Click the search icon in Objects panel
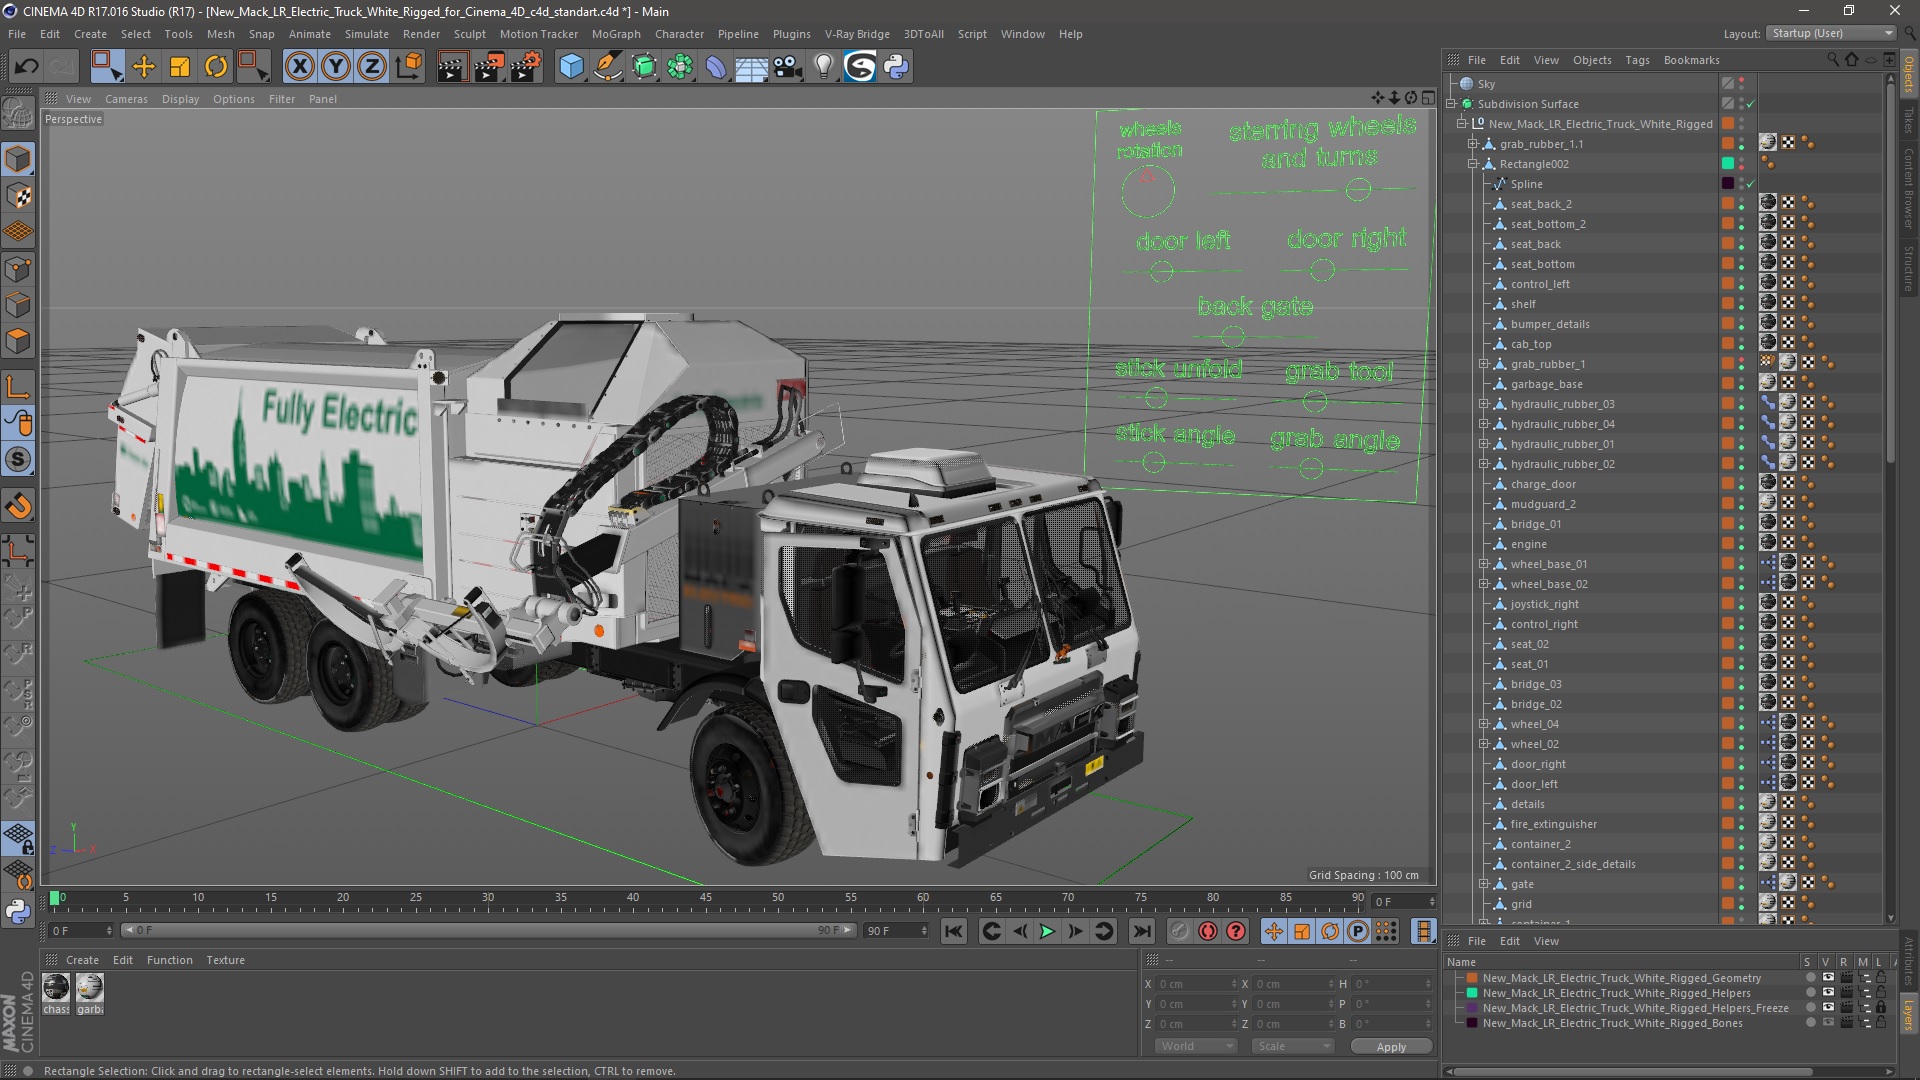 pyautogui.click(x=1832, y=60)
